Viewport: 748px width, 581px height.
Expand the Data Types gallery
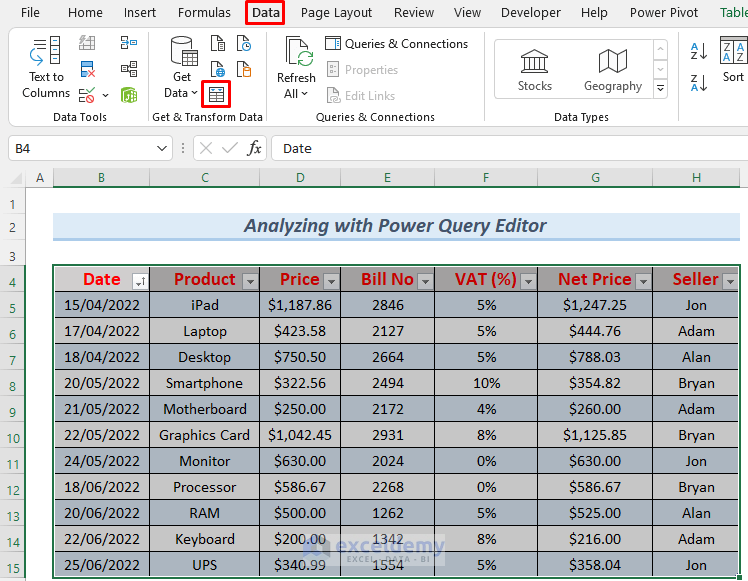tap(660, 89)
